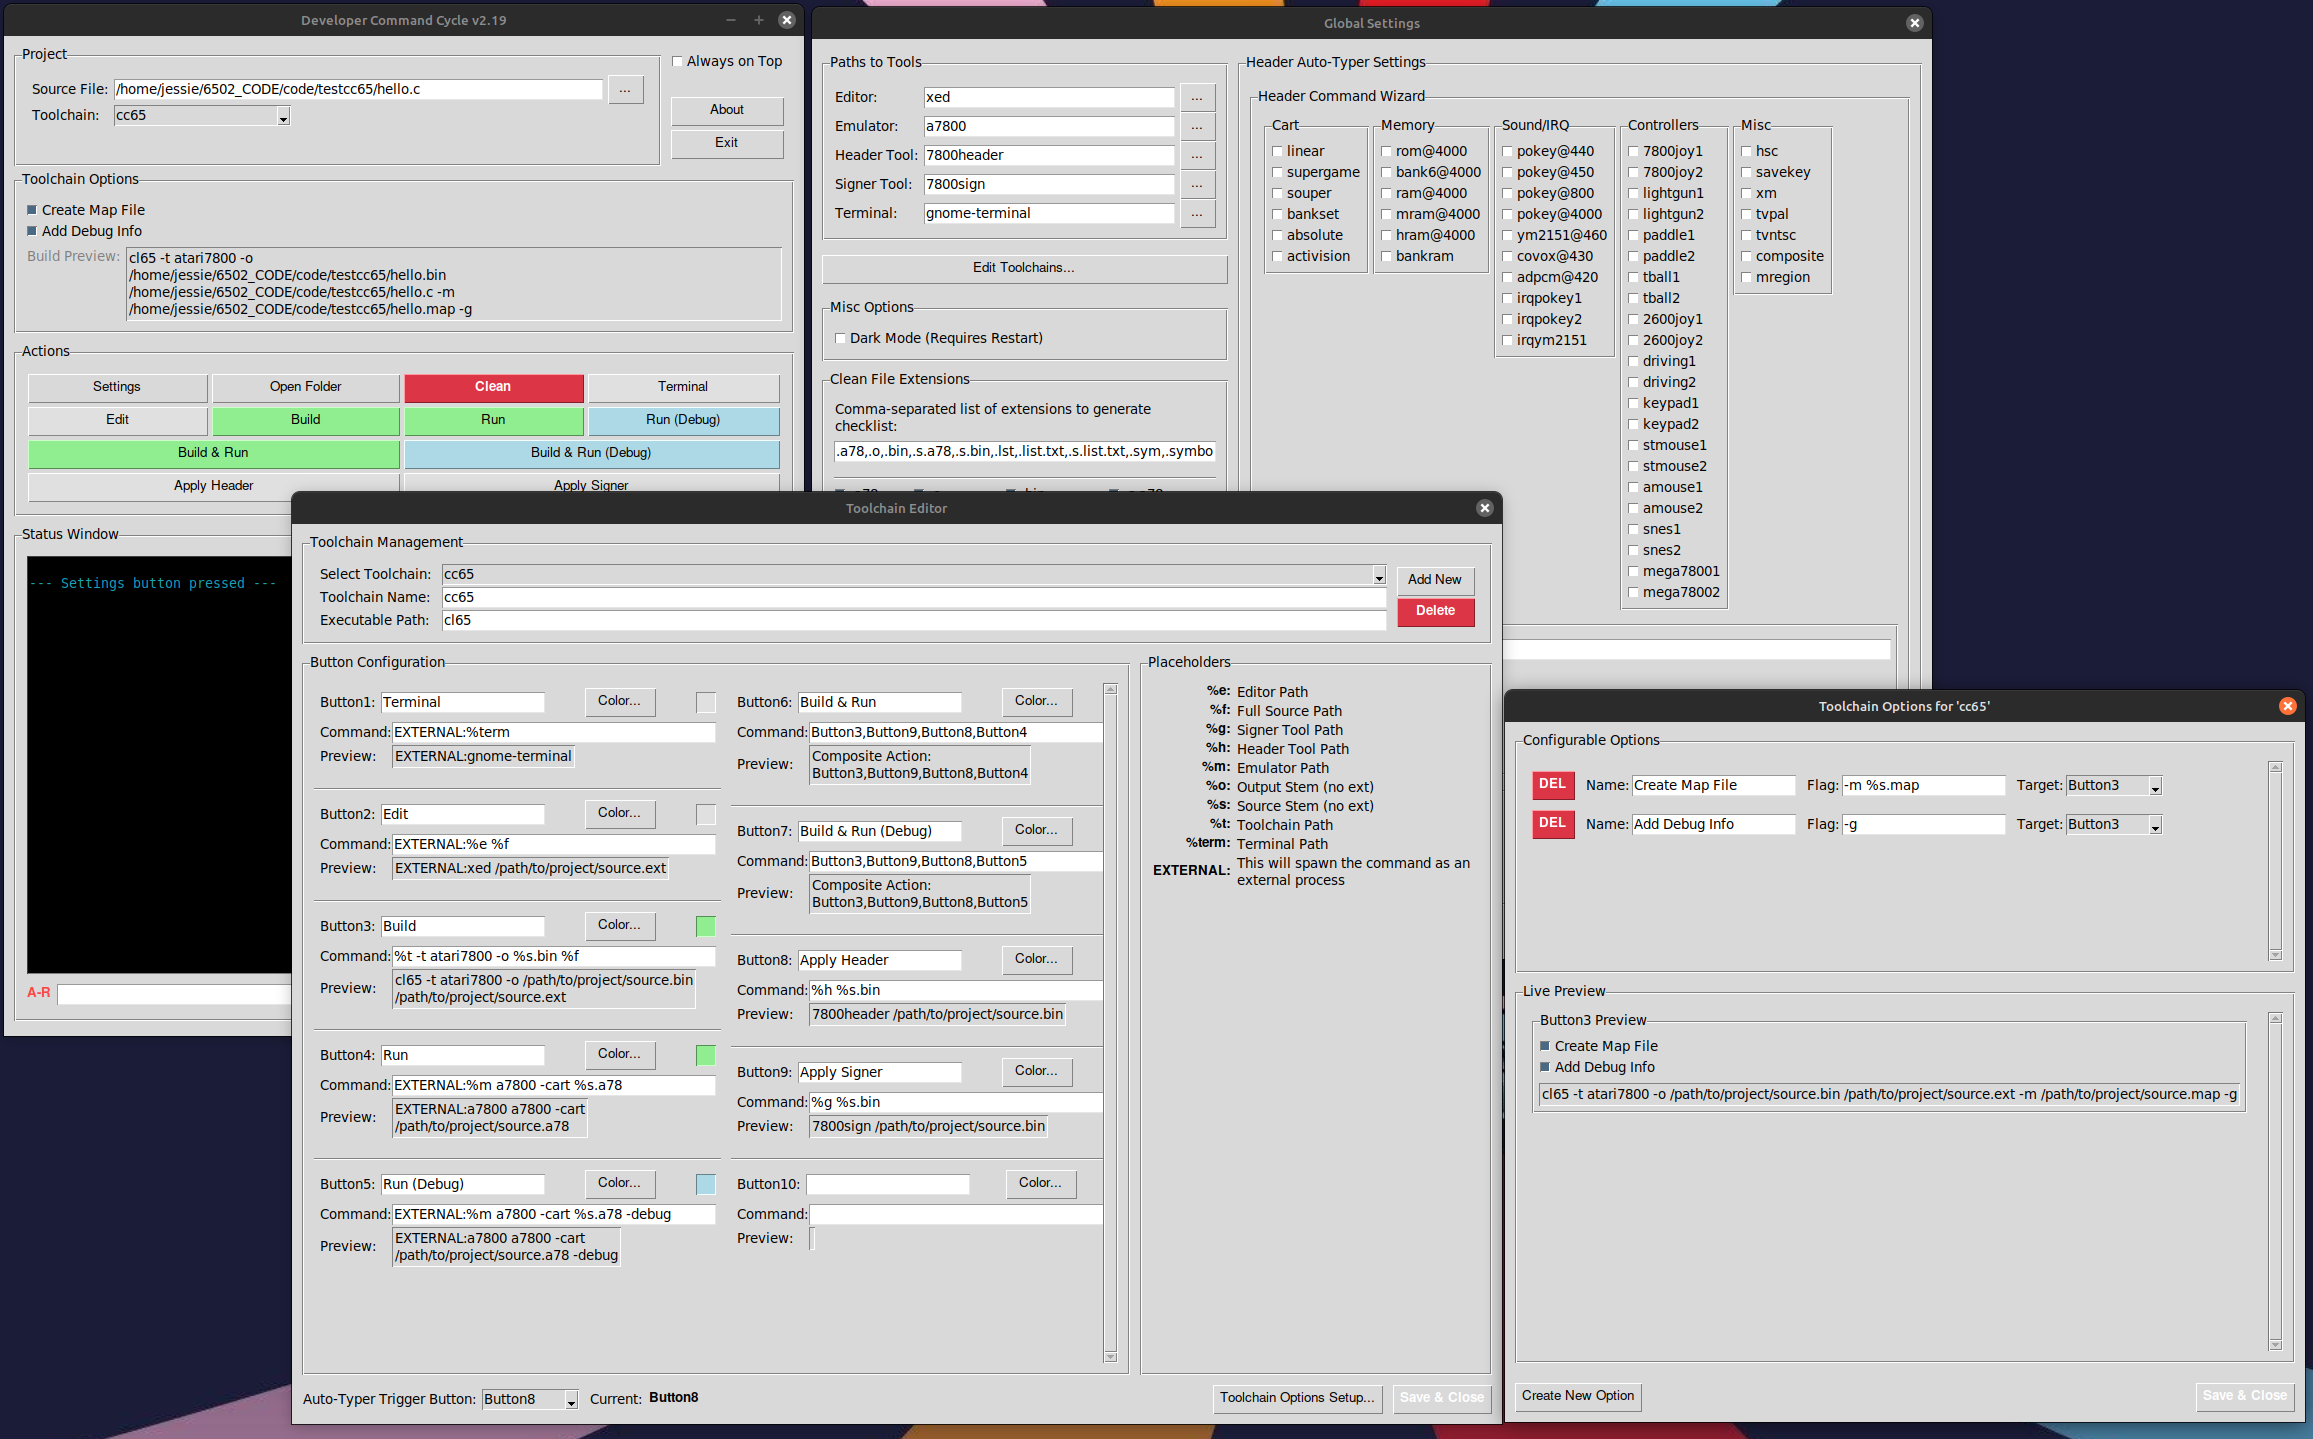Enable Always on Top
This screenshot has height=1439, width=2313.
(678, 61)
